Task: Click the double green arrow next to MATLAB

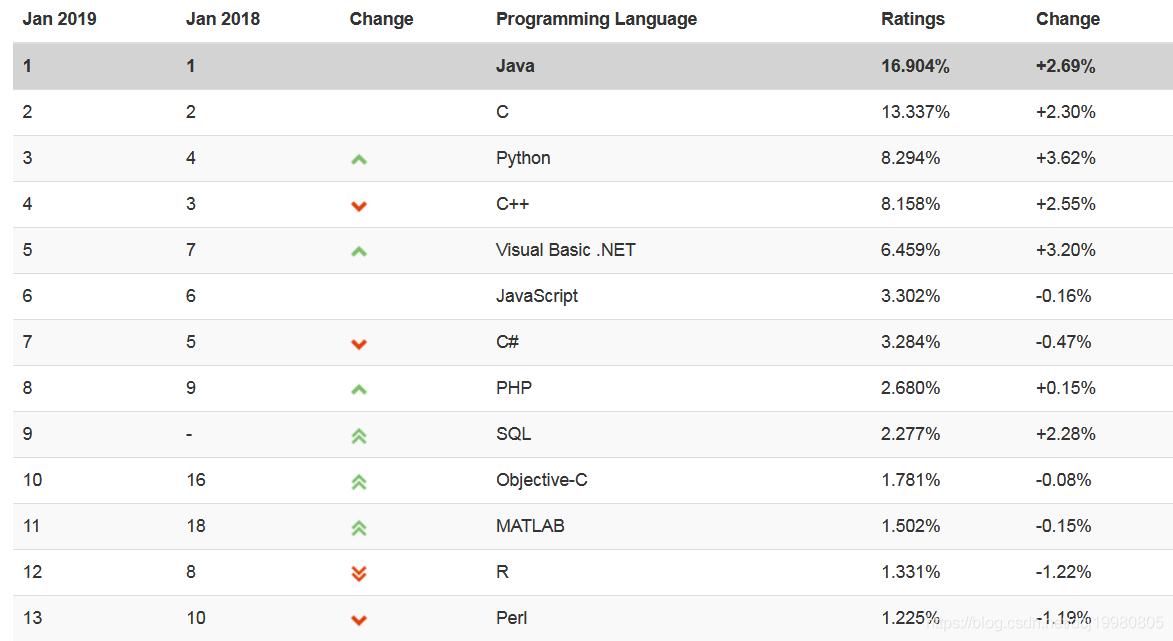Action: click(x=358, y=526)
